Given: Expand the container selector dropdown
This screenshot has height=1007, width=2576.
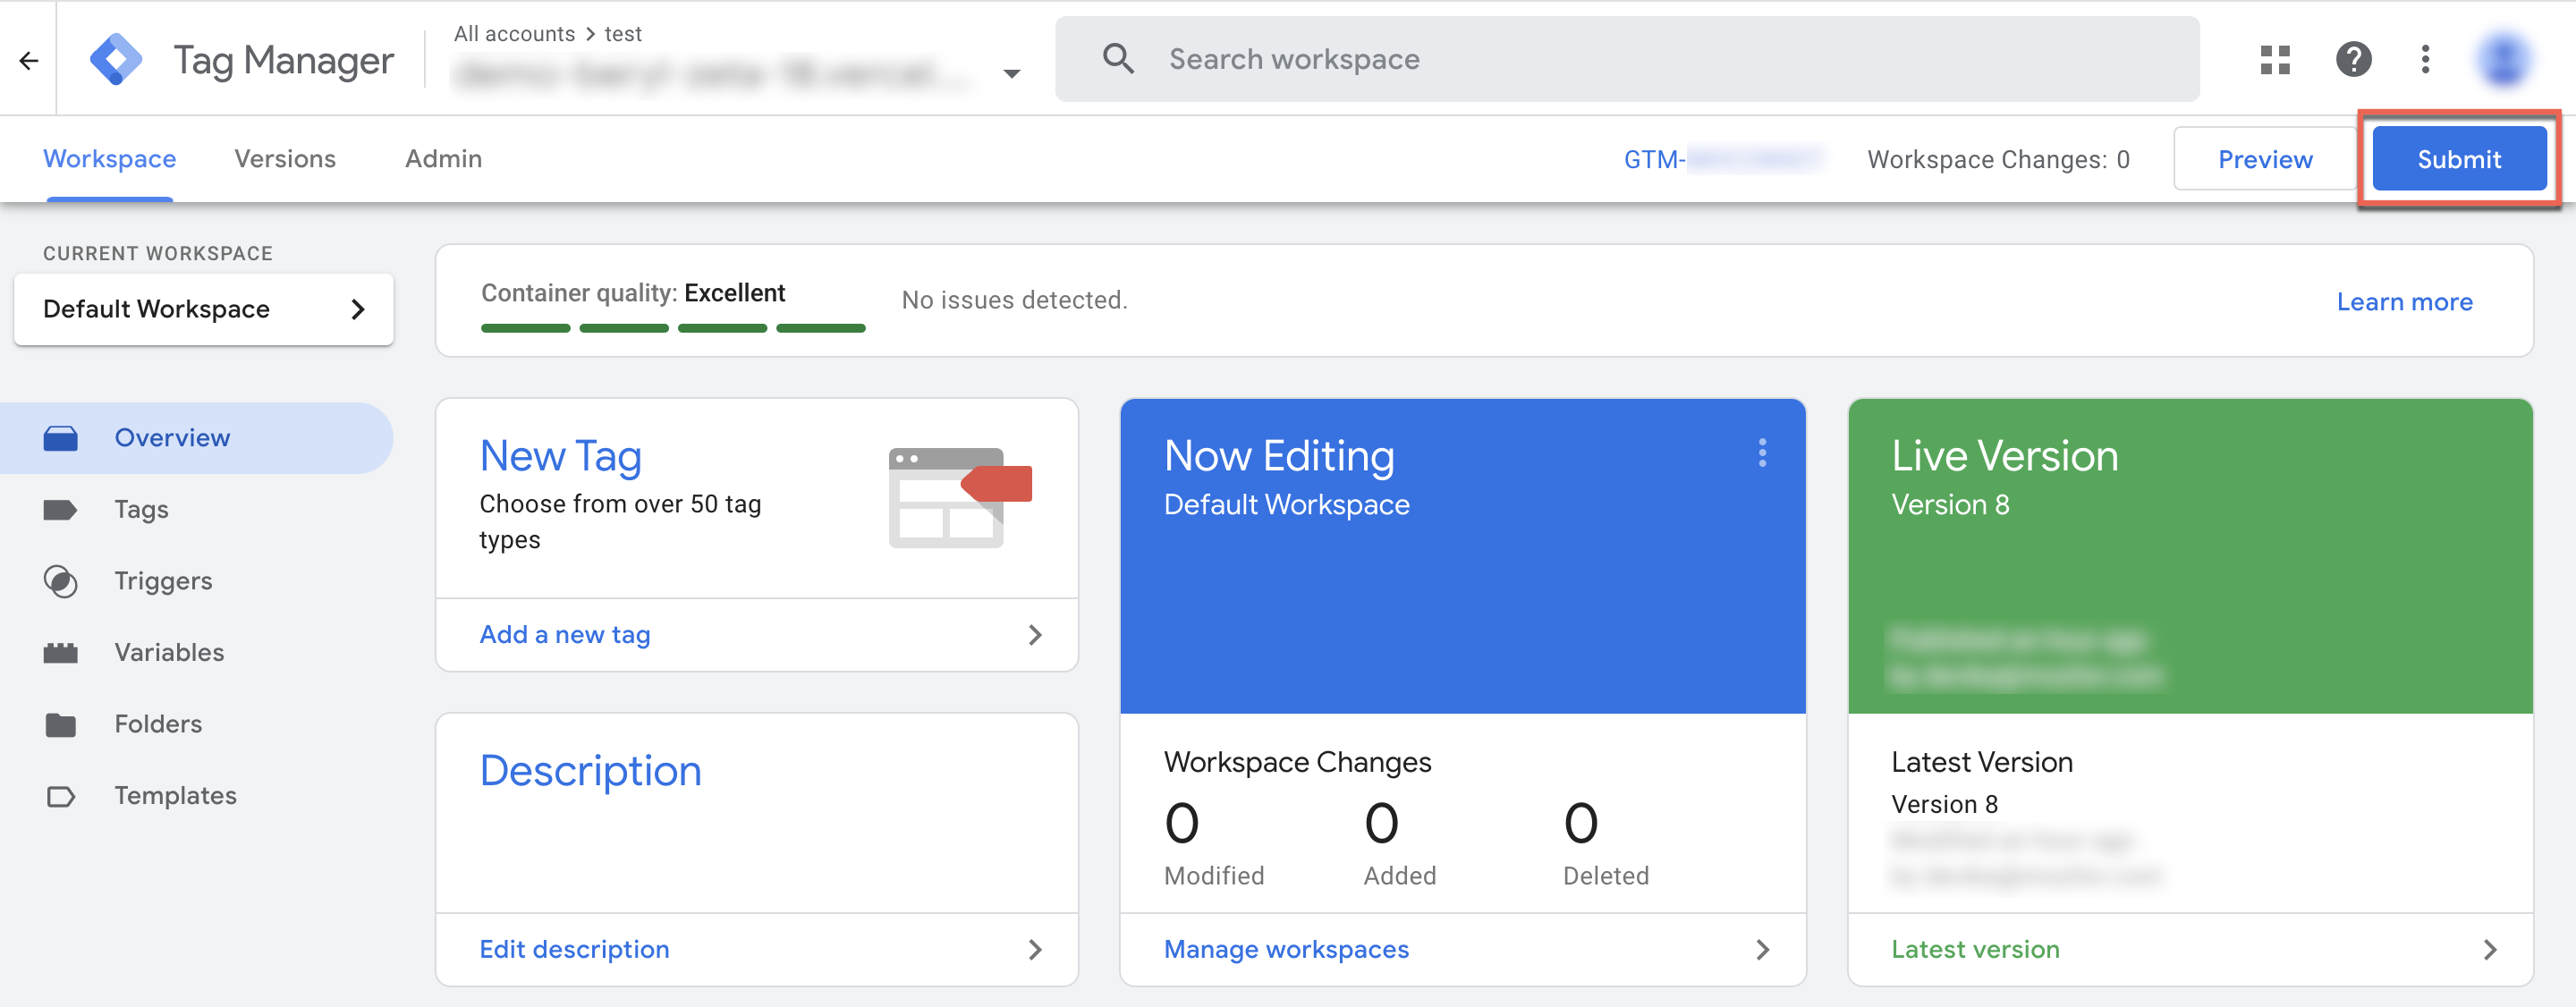Looking at the screenshot, I should pos(1012,73).
